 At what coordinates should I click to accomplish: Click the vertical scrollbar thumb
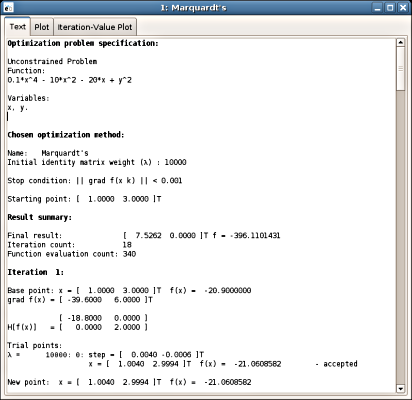(x=400, y=68)
